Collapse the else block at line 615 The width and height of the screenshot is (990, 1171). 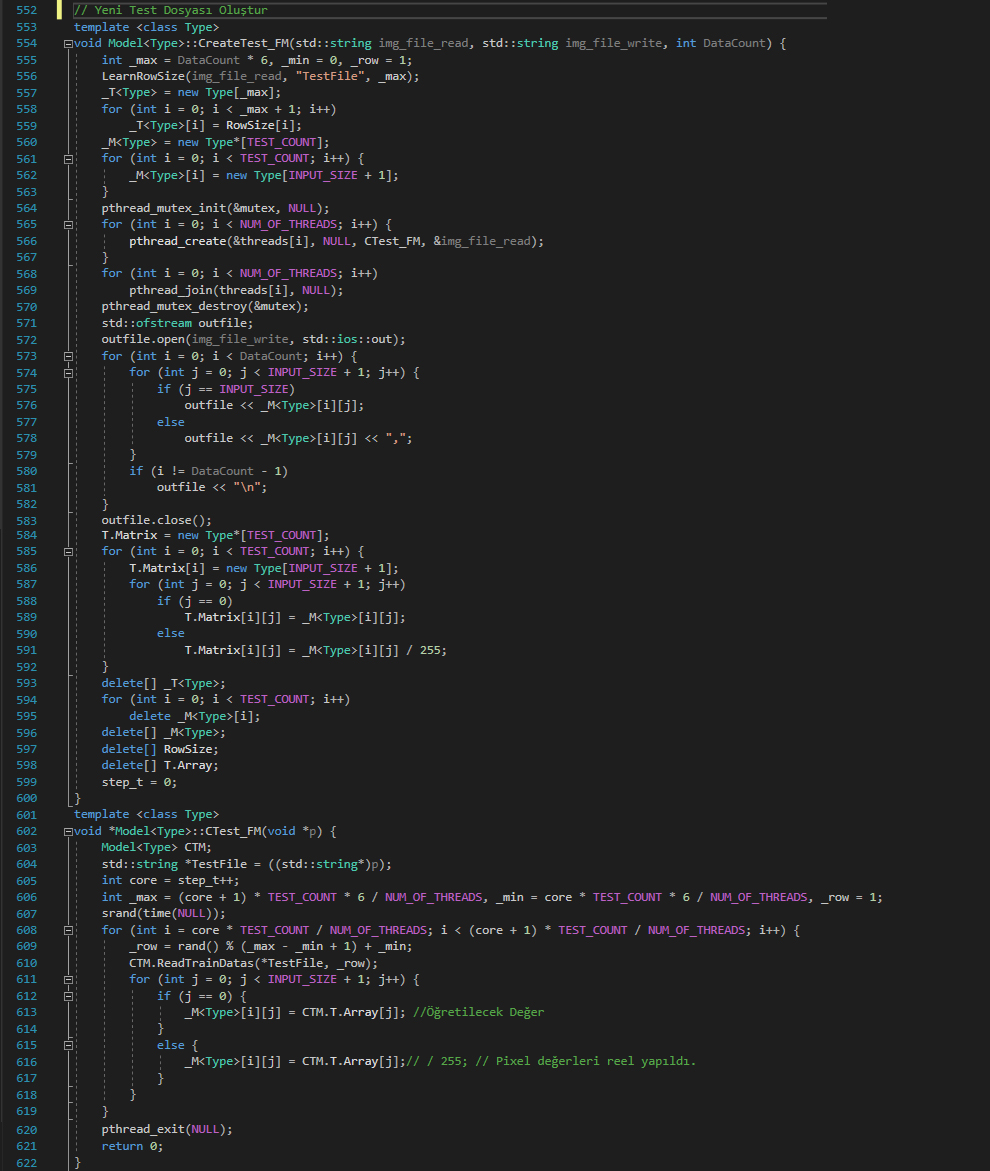point(67,1045)
